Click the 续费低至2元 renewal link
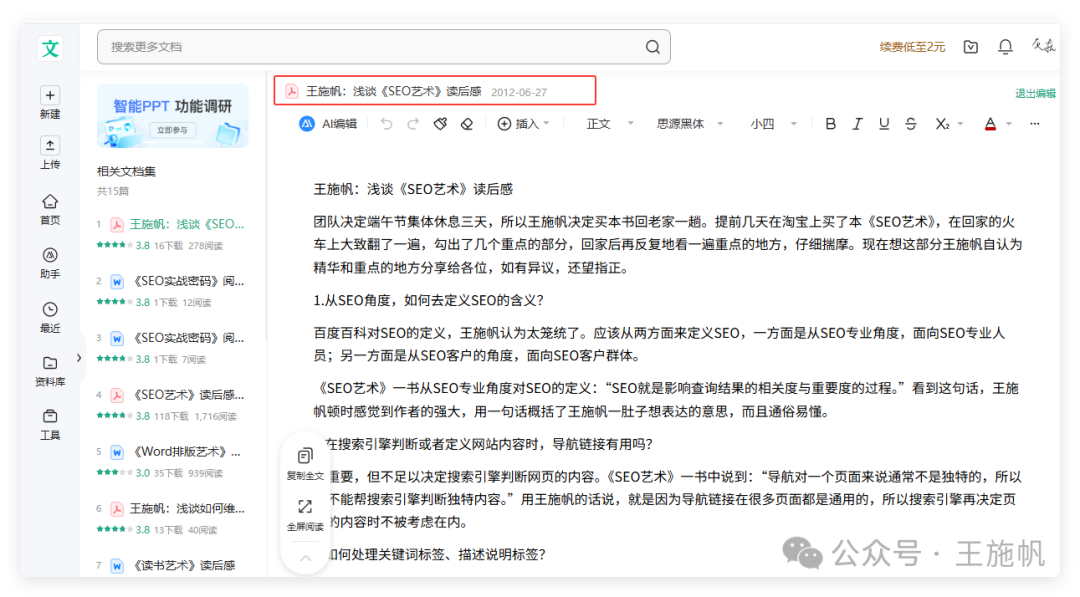 tap(912, 46)
